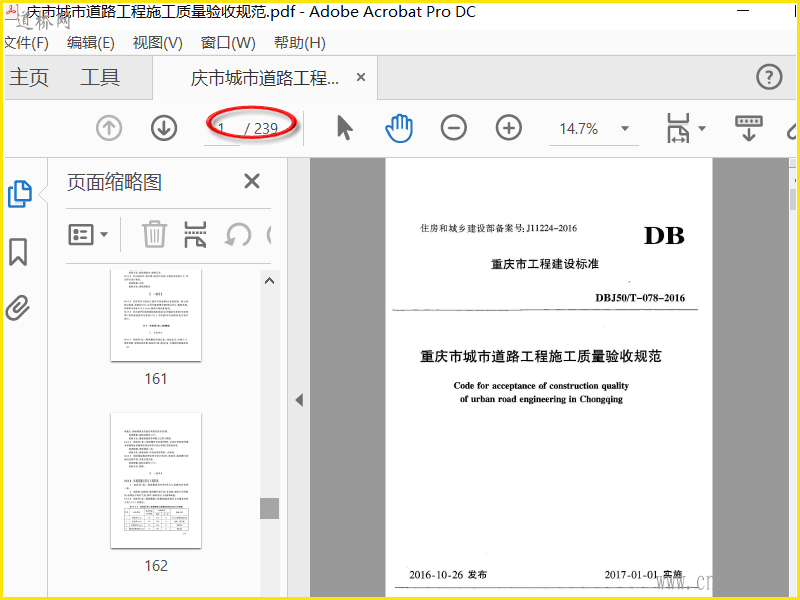The image size is (800, 600).
Task: Click the delete pages trash icon
Action: tap(154, 234)
